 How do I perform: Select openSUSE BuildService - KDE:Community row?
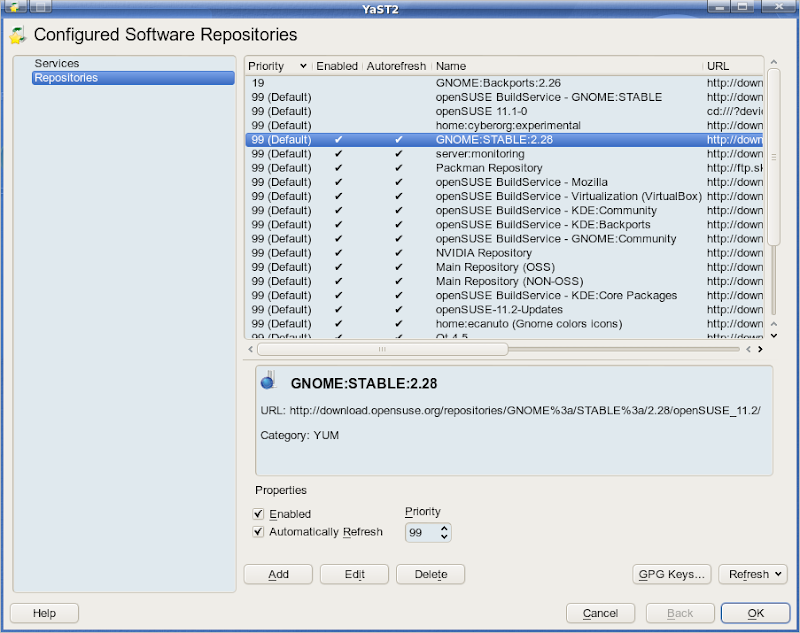coord(504,211)
